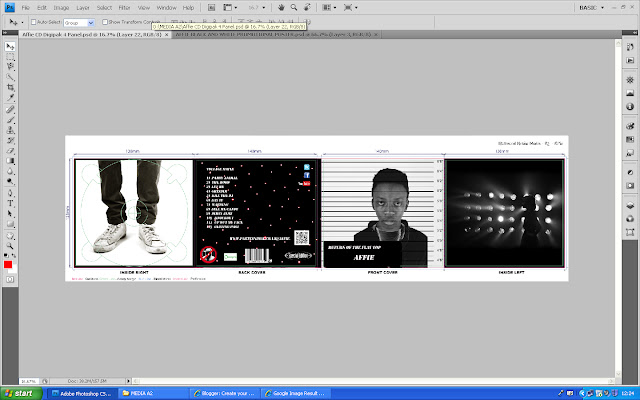Open the File menu

click(26, 7)
